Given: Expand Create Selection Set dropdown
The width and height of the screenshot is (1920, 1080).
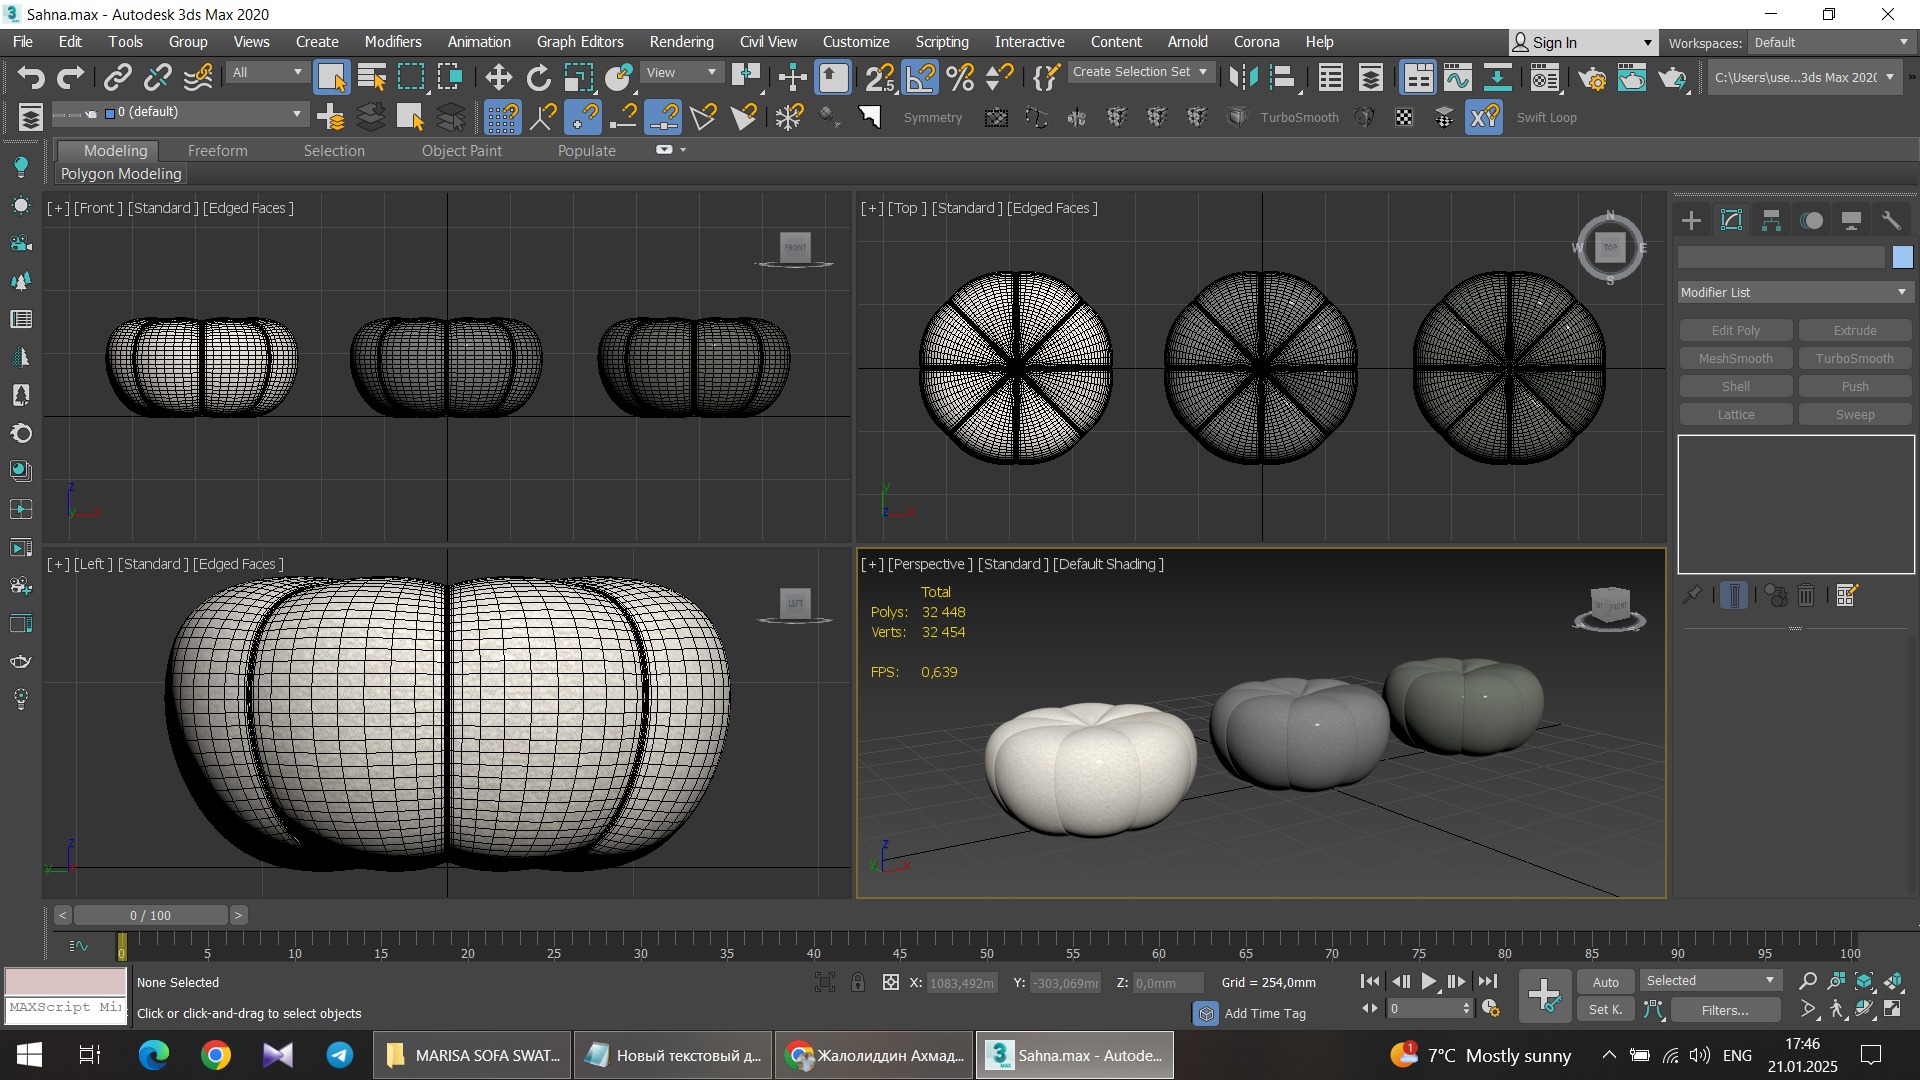Looking at the screenshot, I should click(1141, 72).
